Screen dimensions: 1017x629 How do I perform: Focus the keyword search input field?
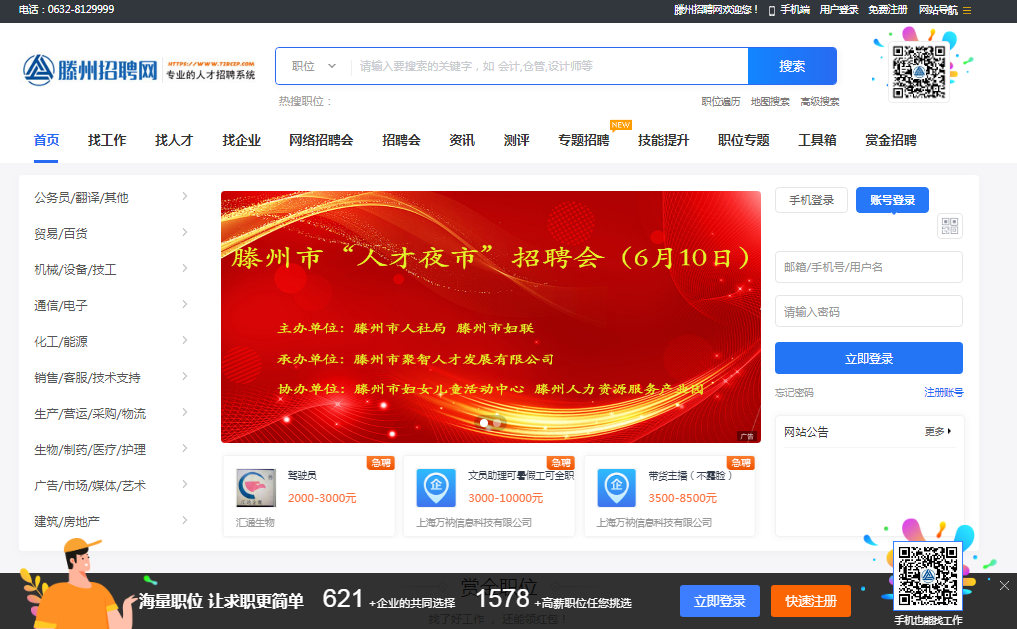(549, 66)
